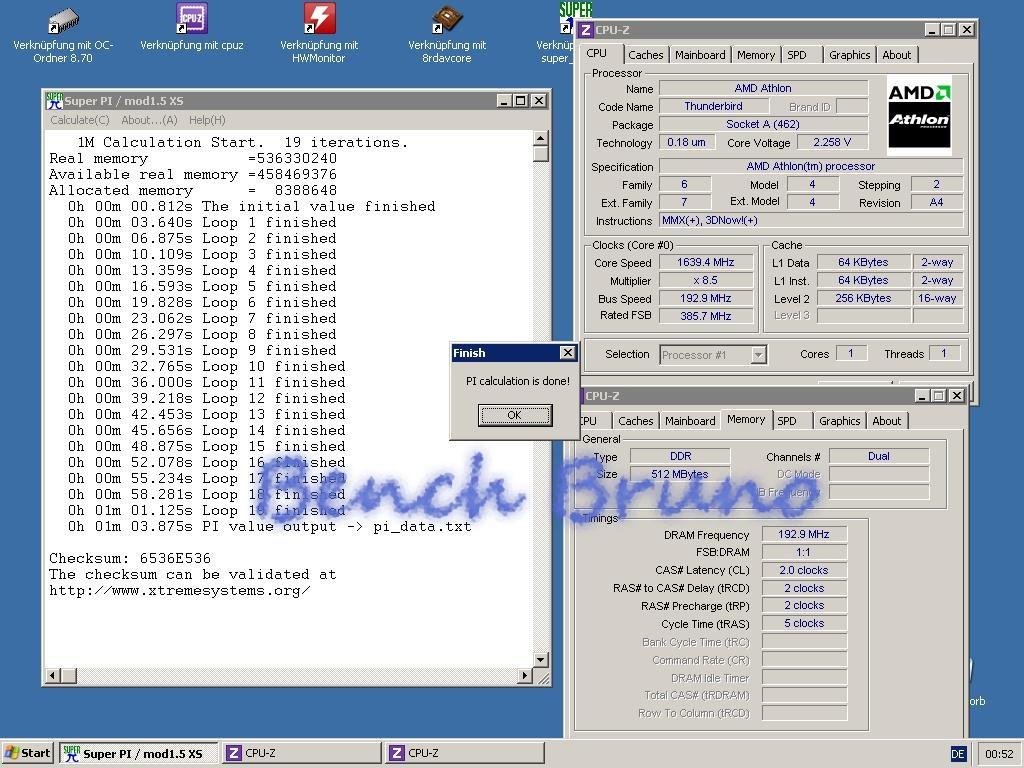1024x768 pixels.
Task: Click the Core Speed value 1639.4 MHz
Action: pyautogui.click(x=705, y=263)
